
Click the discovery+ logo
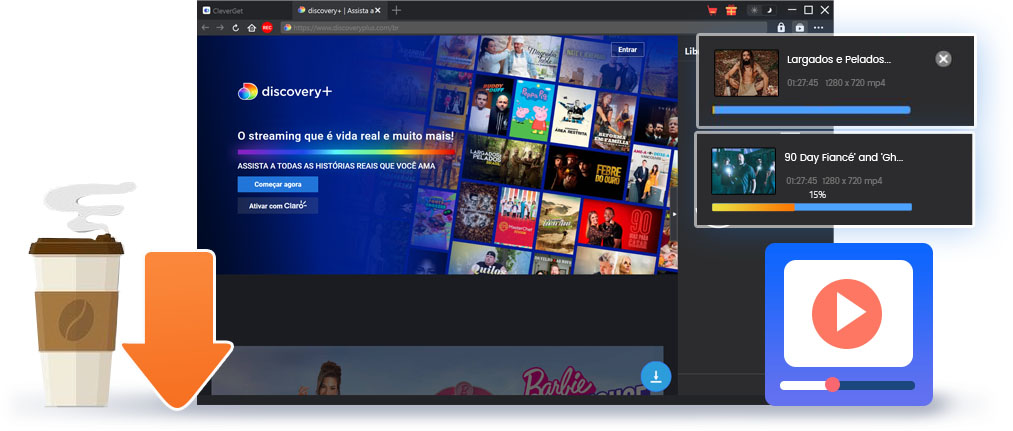(x=285, y=92)
